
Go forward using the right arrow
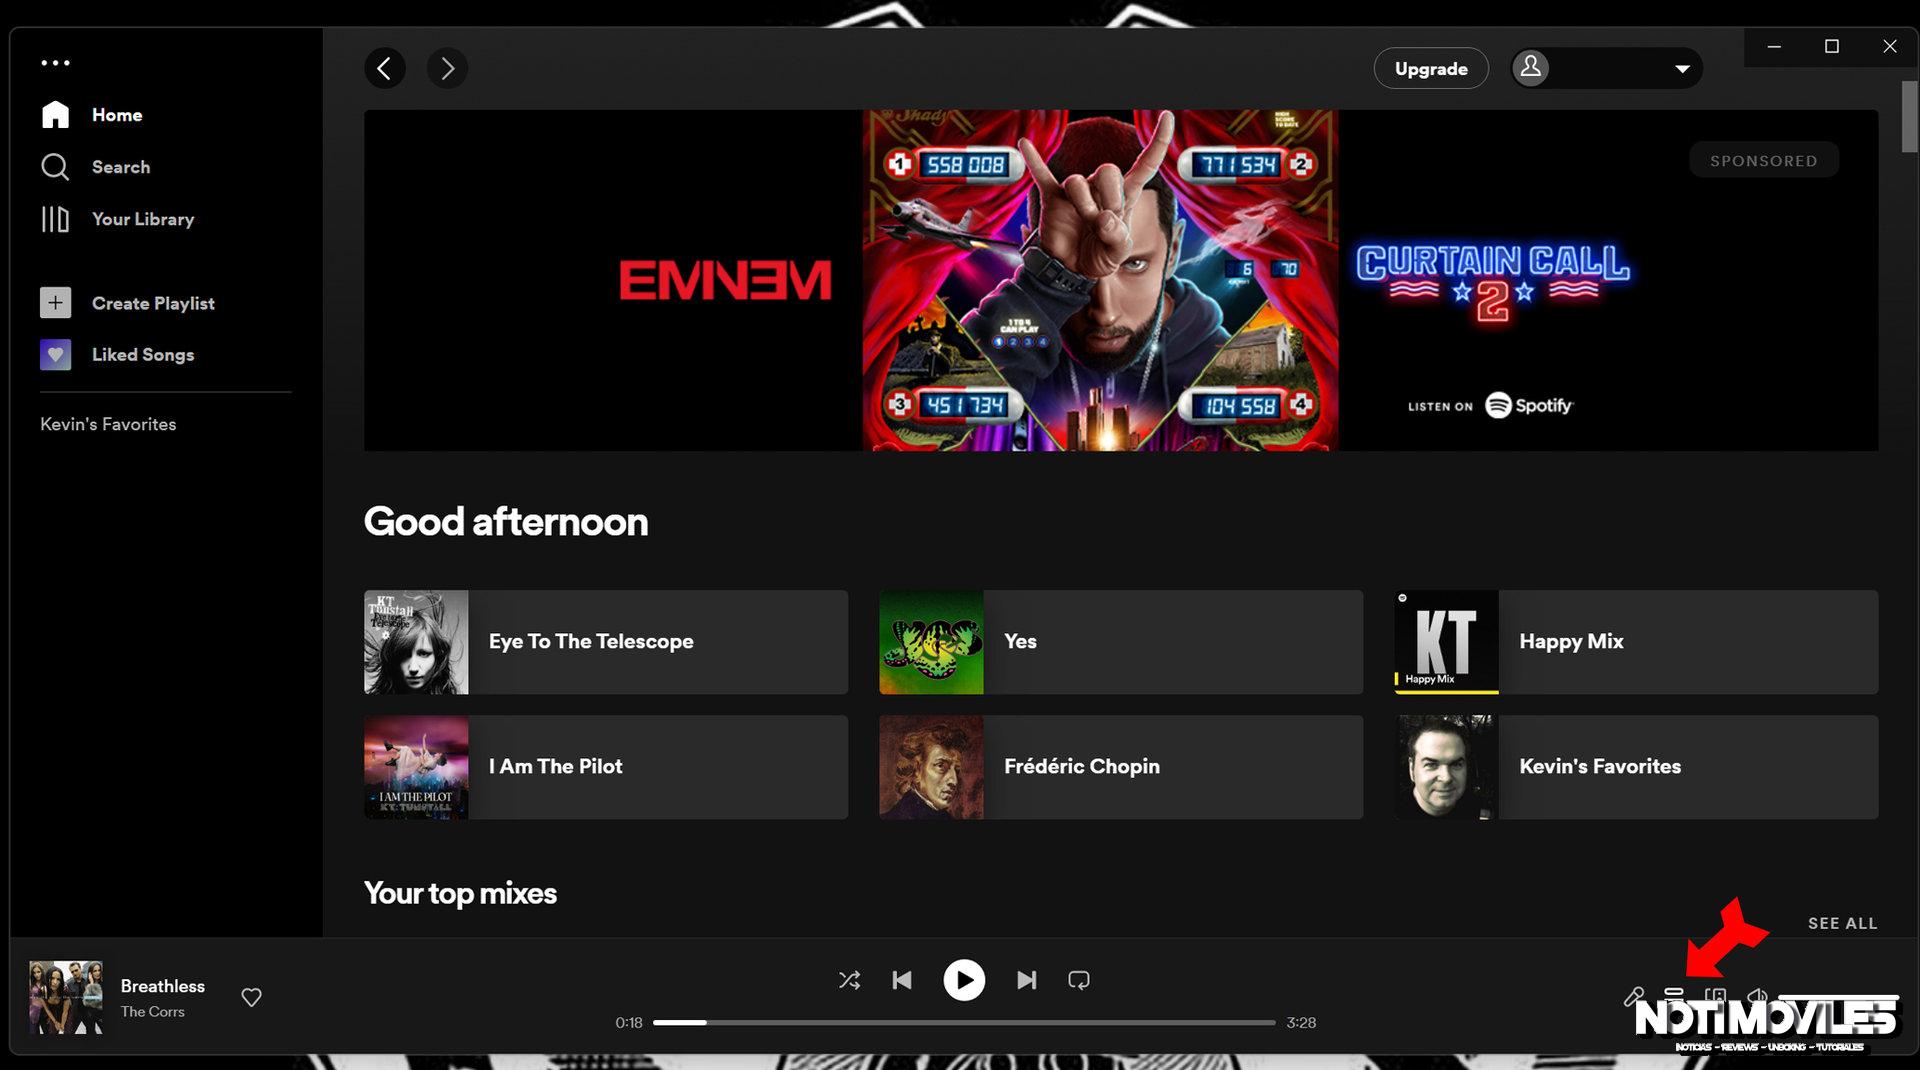coord(447,68)
